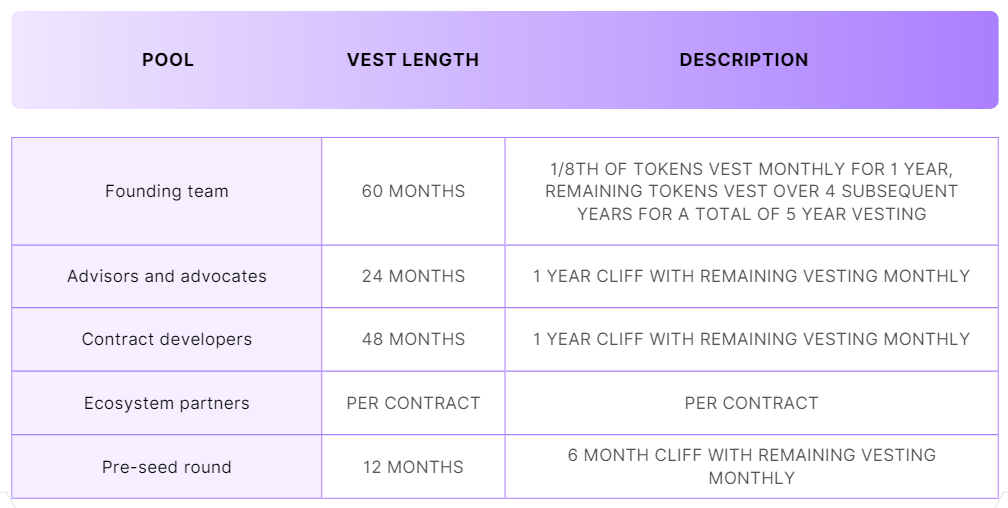Click the POOL column header
The image size is (1008, 508).
168,60
